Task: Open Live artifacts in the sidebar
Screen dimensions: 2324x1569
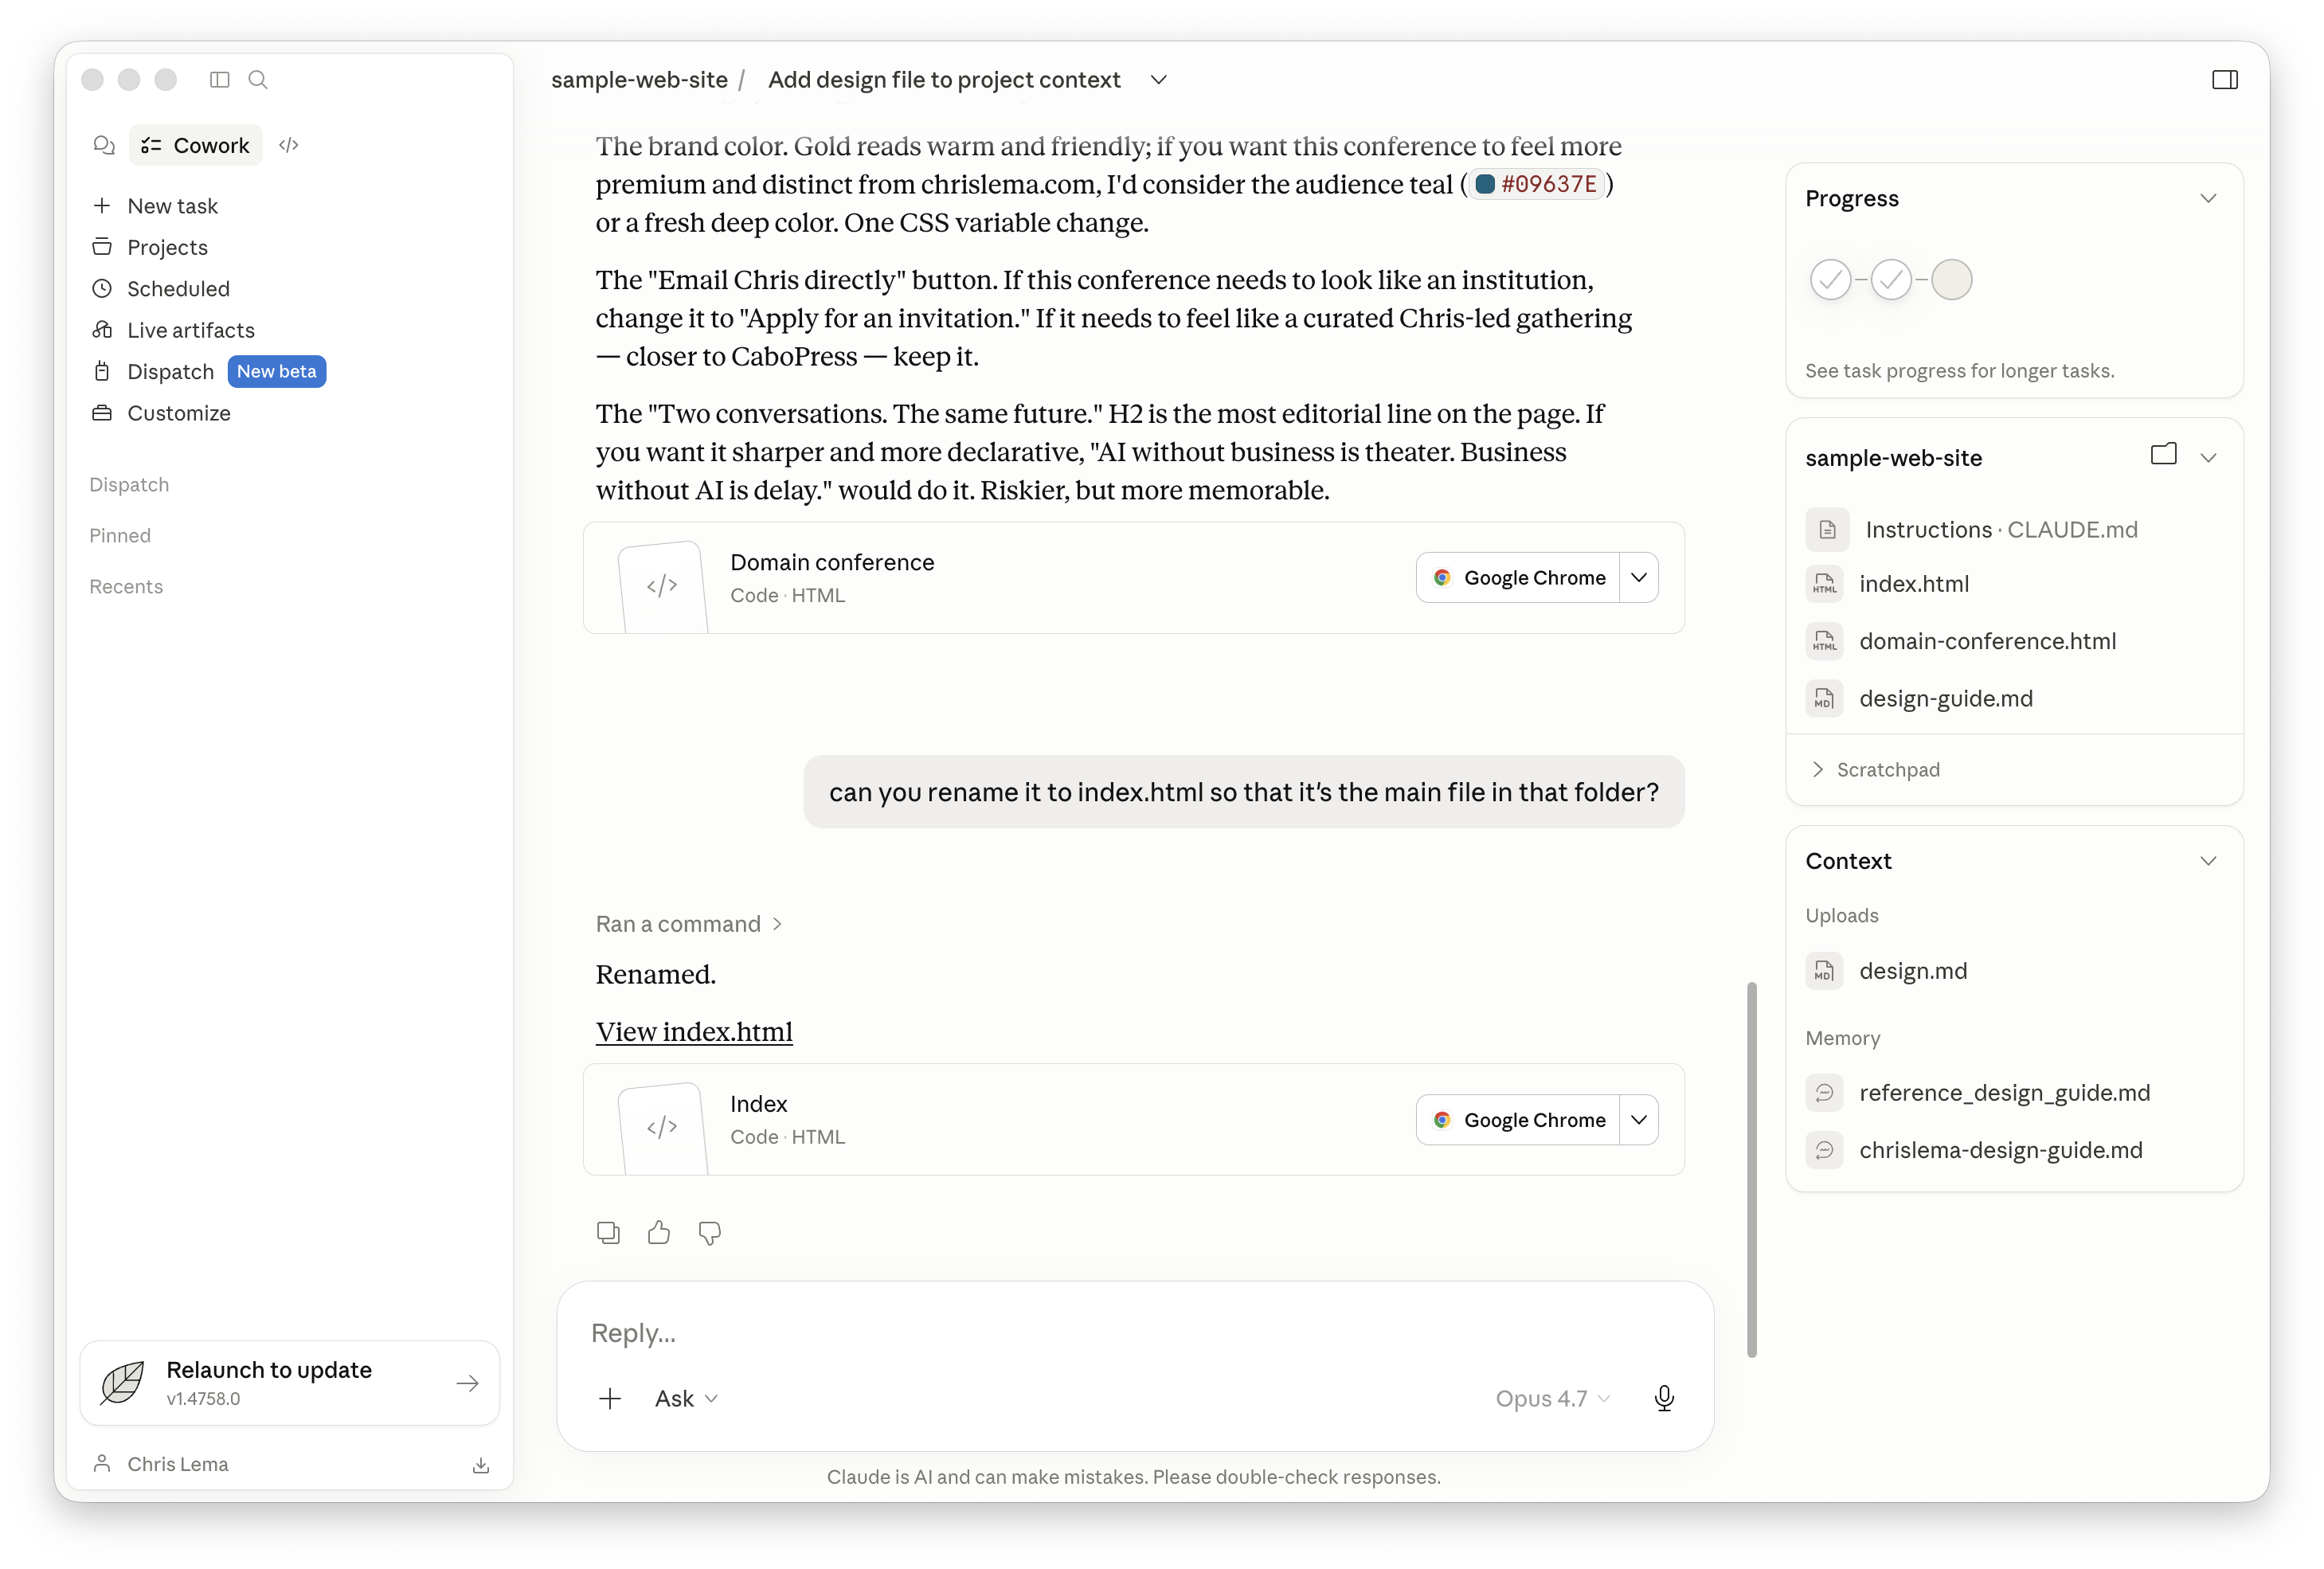Action: pyautogui.click(x=190, y=330)
